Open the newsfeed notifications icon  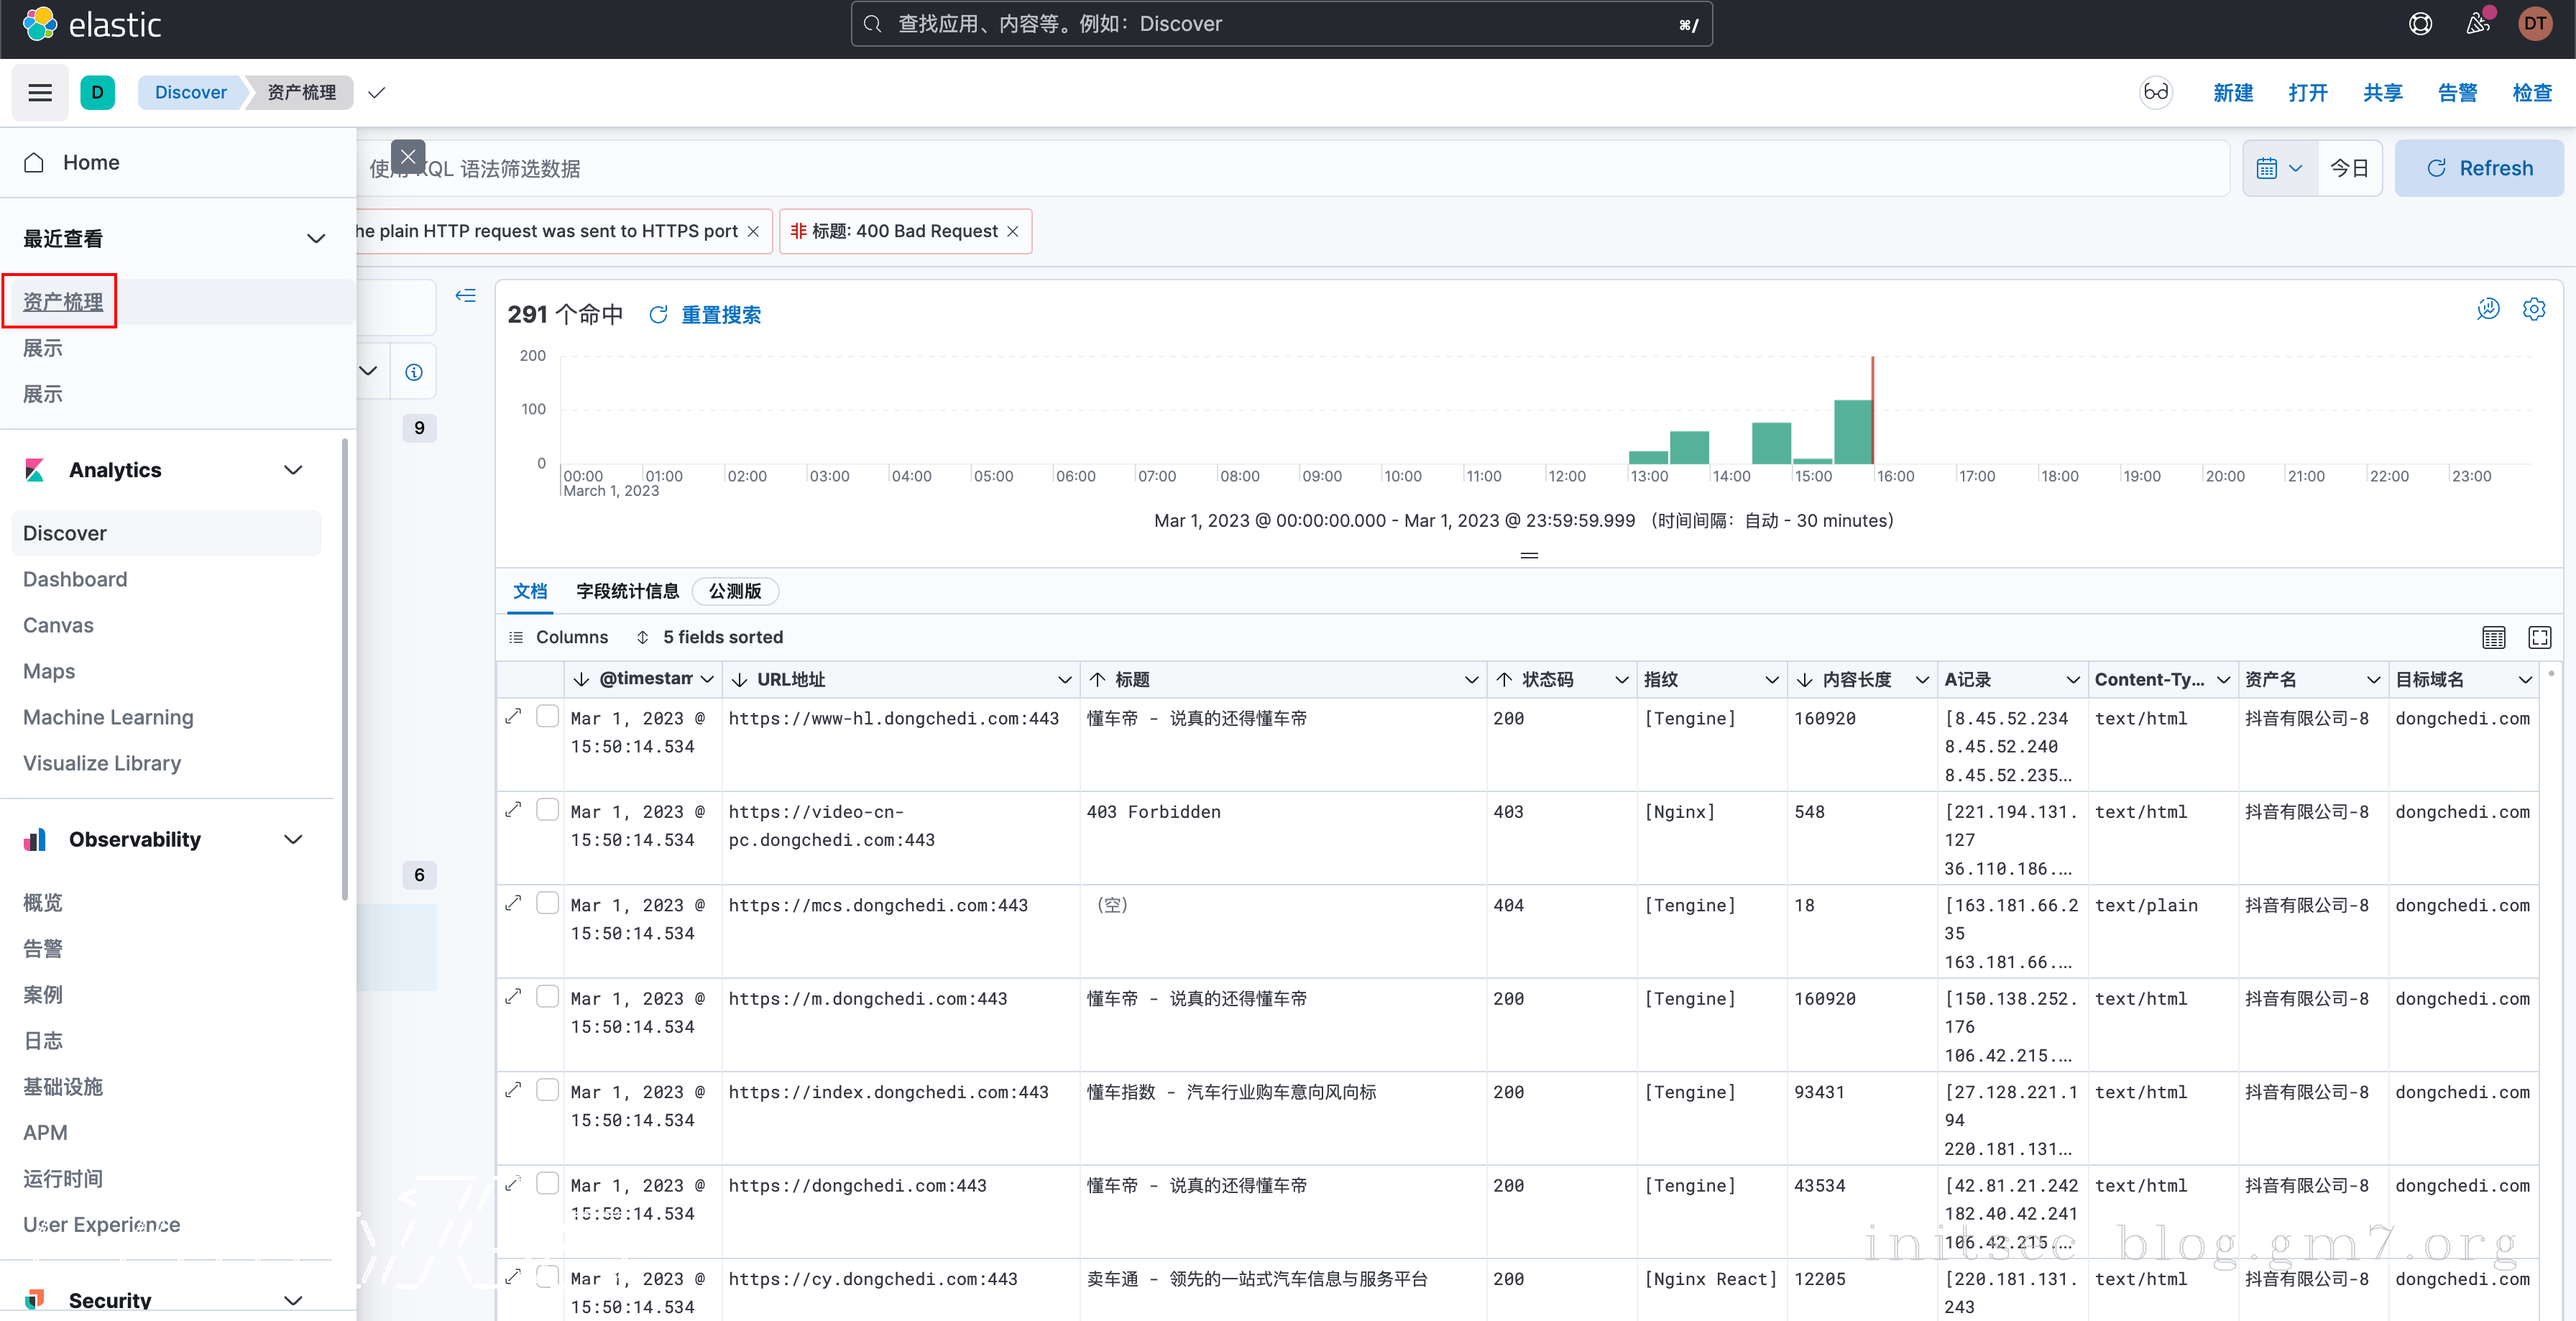coord(2477,24)
